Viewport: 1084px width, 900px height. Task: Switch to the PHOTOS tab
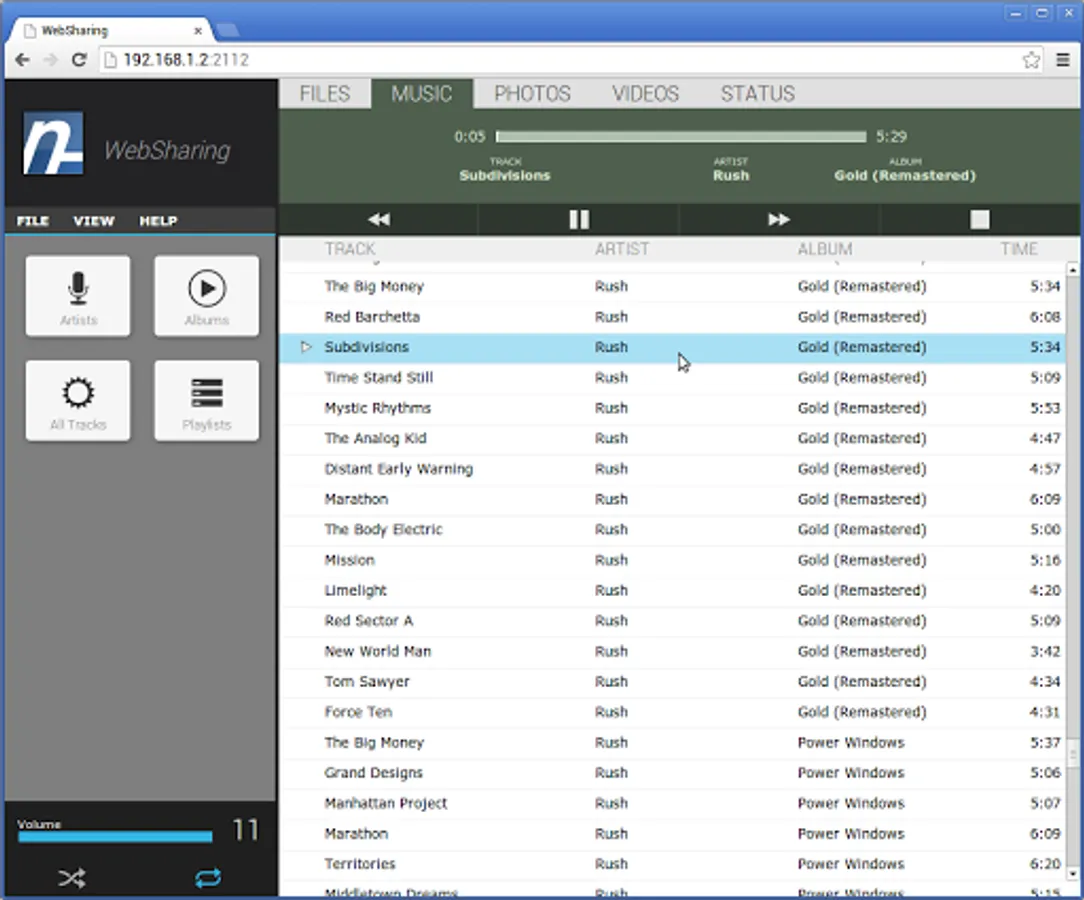[x=532, y=94]
